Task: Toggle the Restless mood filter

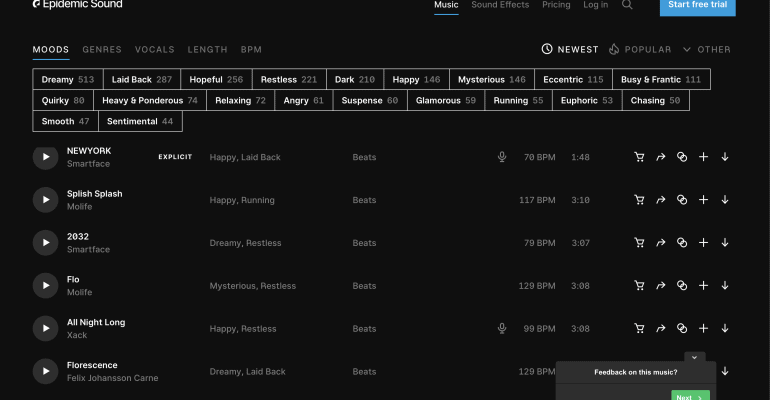Action: [289, 80]
